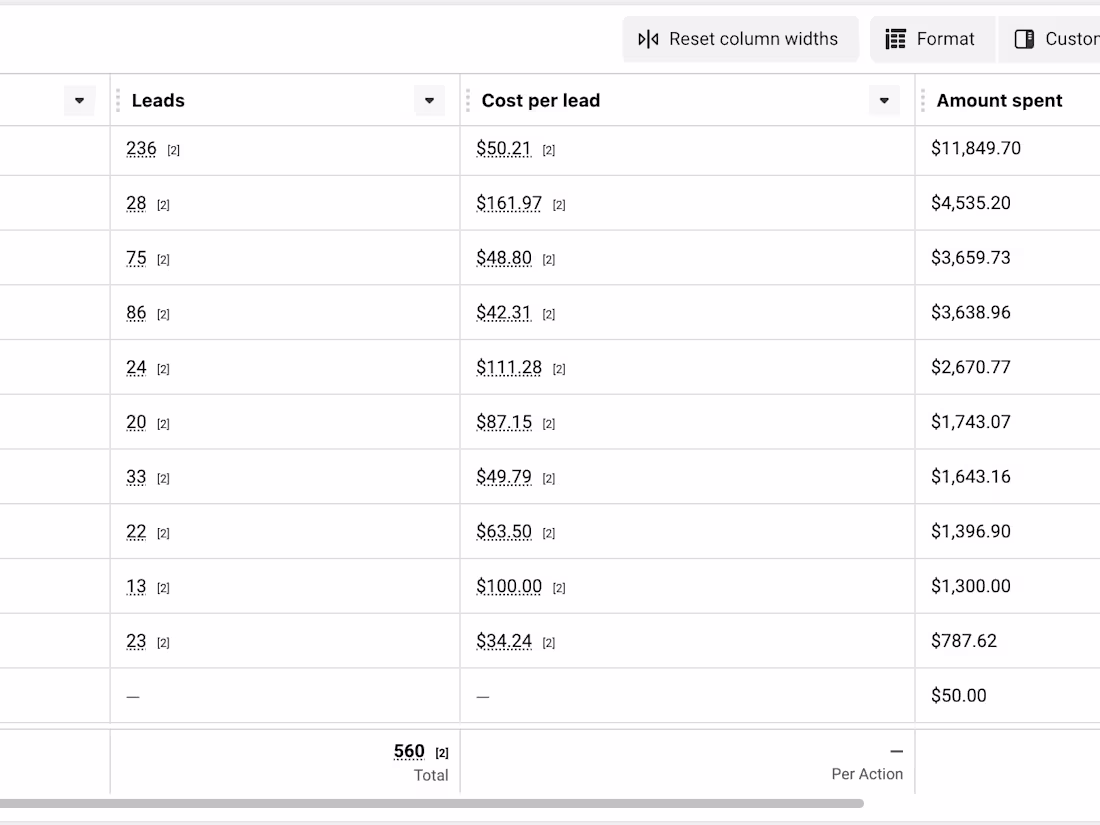
Task: Click the horizontal scrollbar below the table
Action: 430,803
